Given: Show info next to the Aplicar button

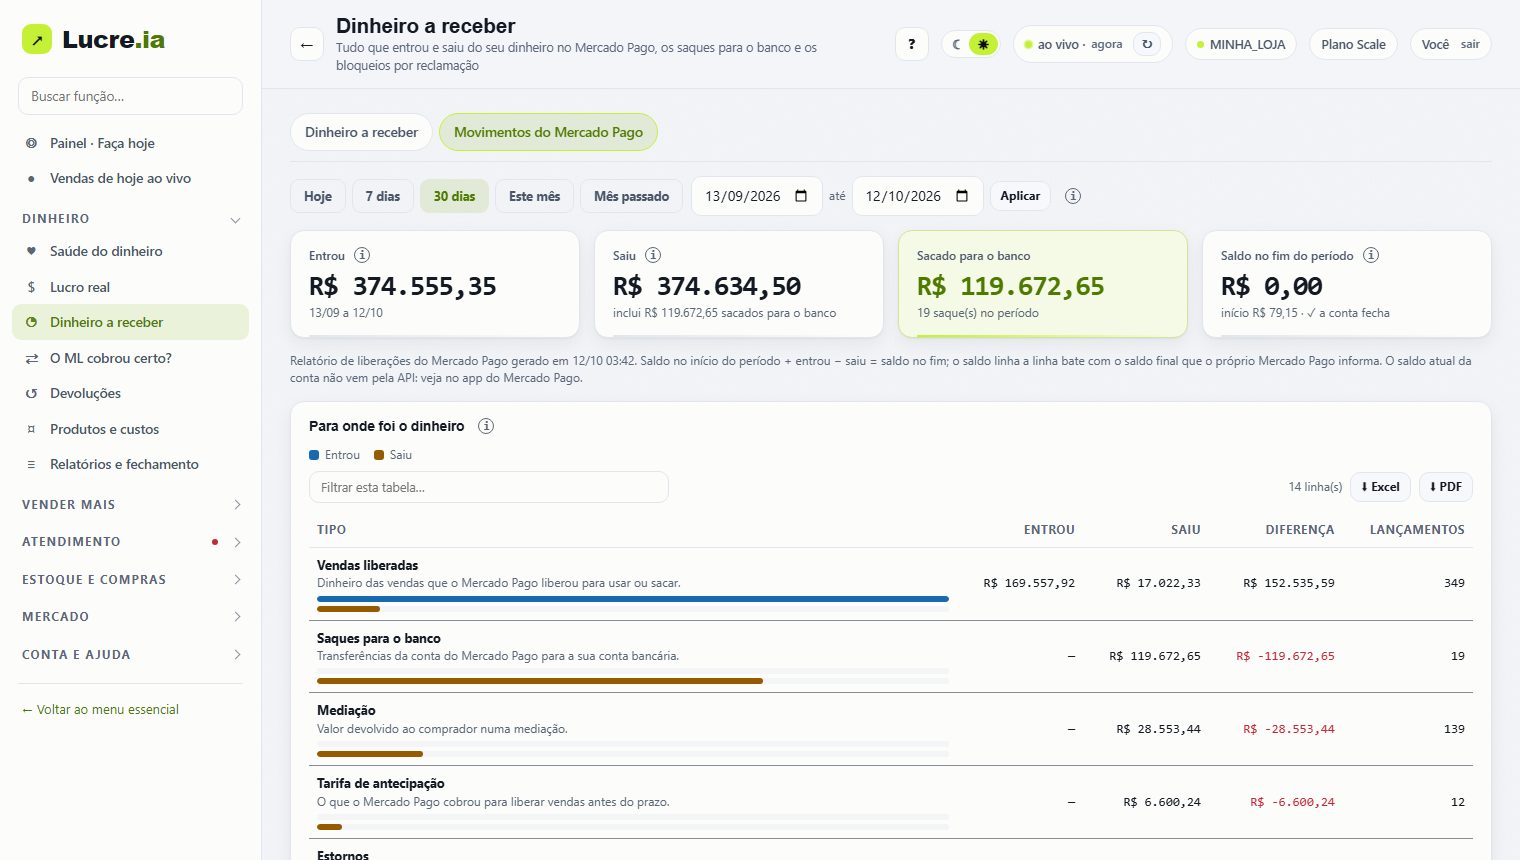Looking at the screenshot, I should [1073, 196].
